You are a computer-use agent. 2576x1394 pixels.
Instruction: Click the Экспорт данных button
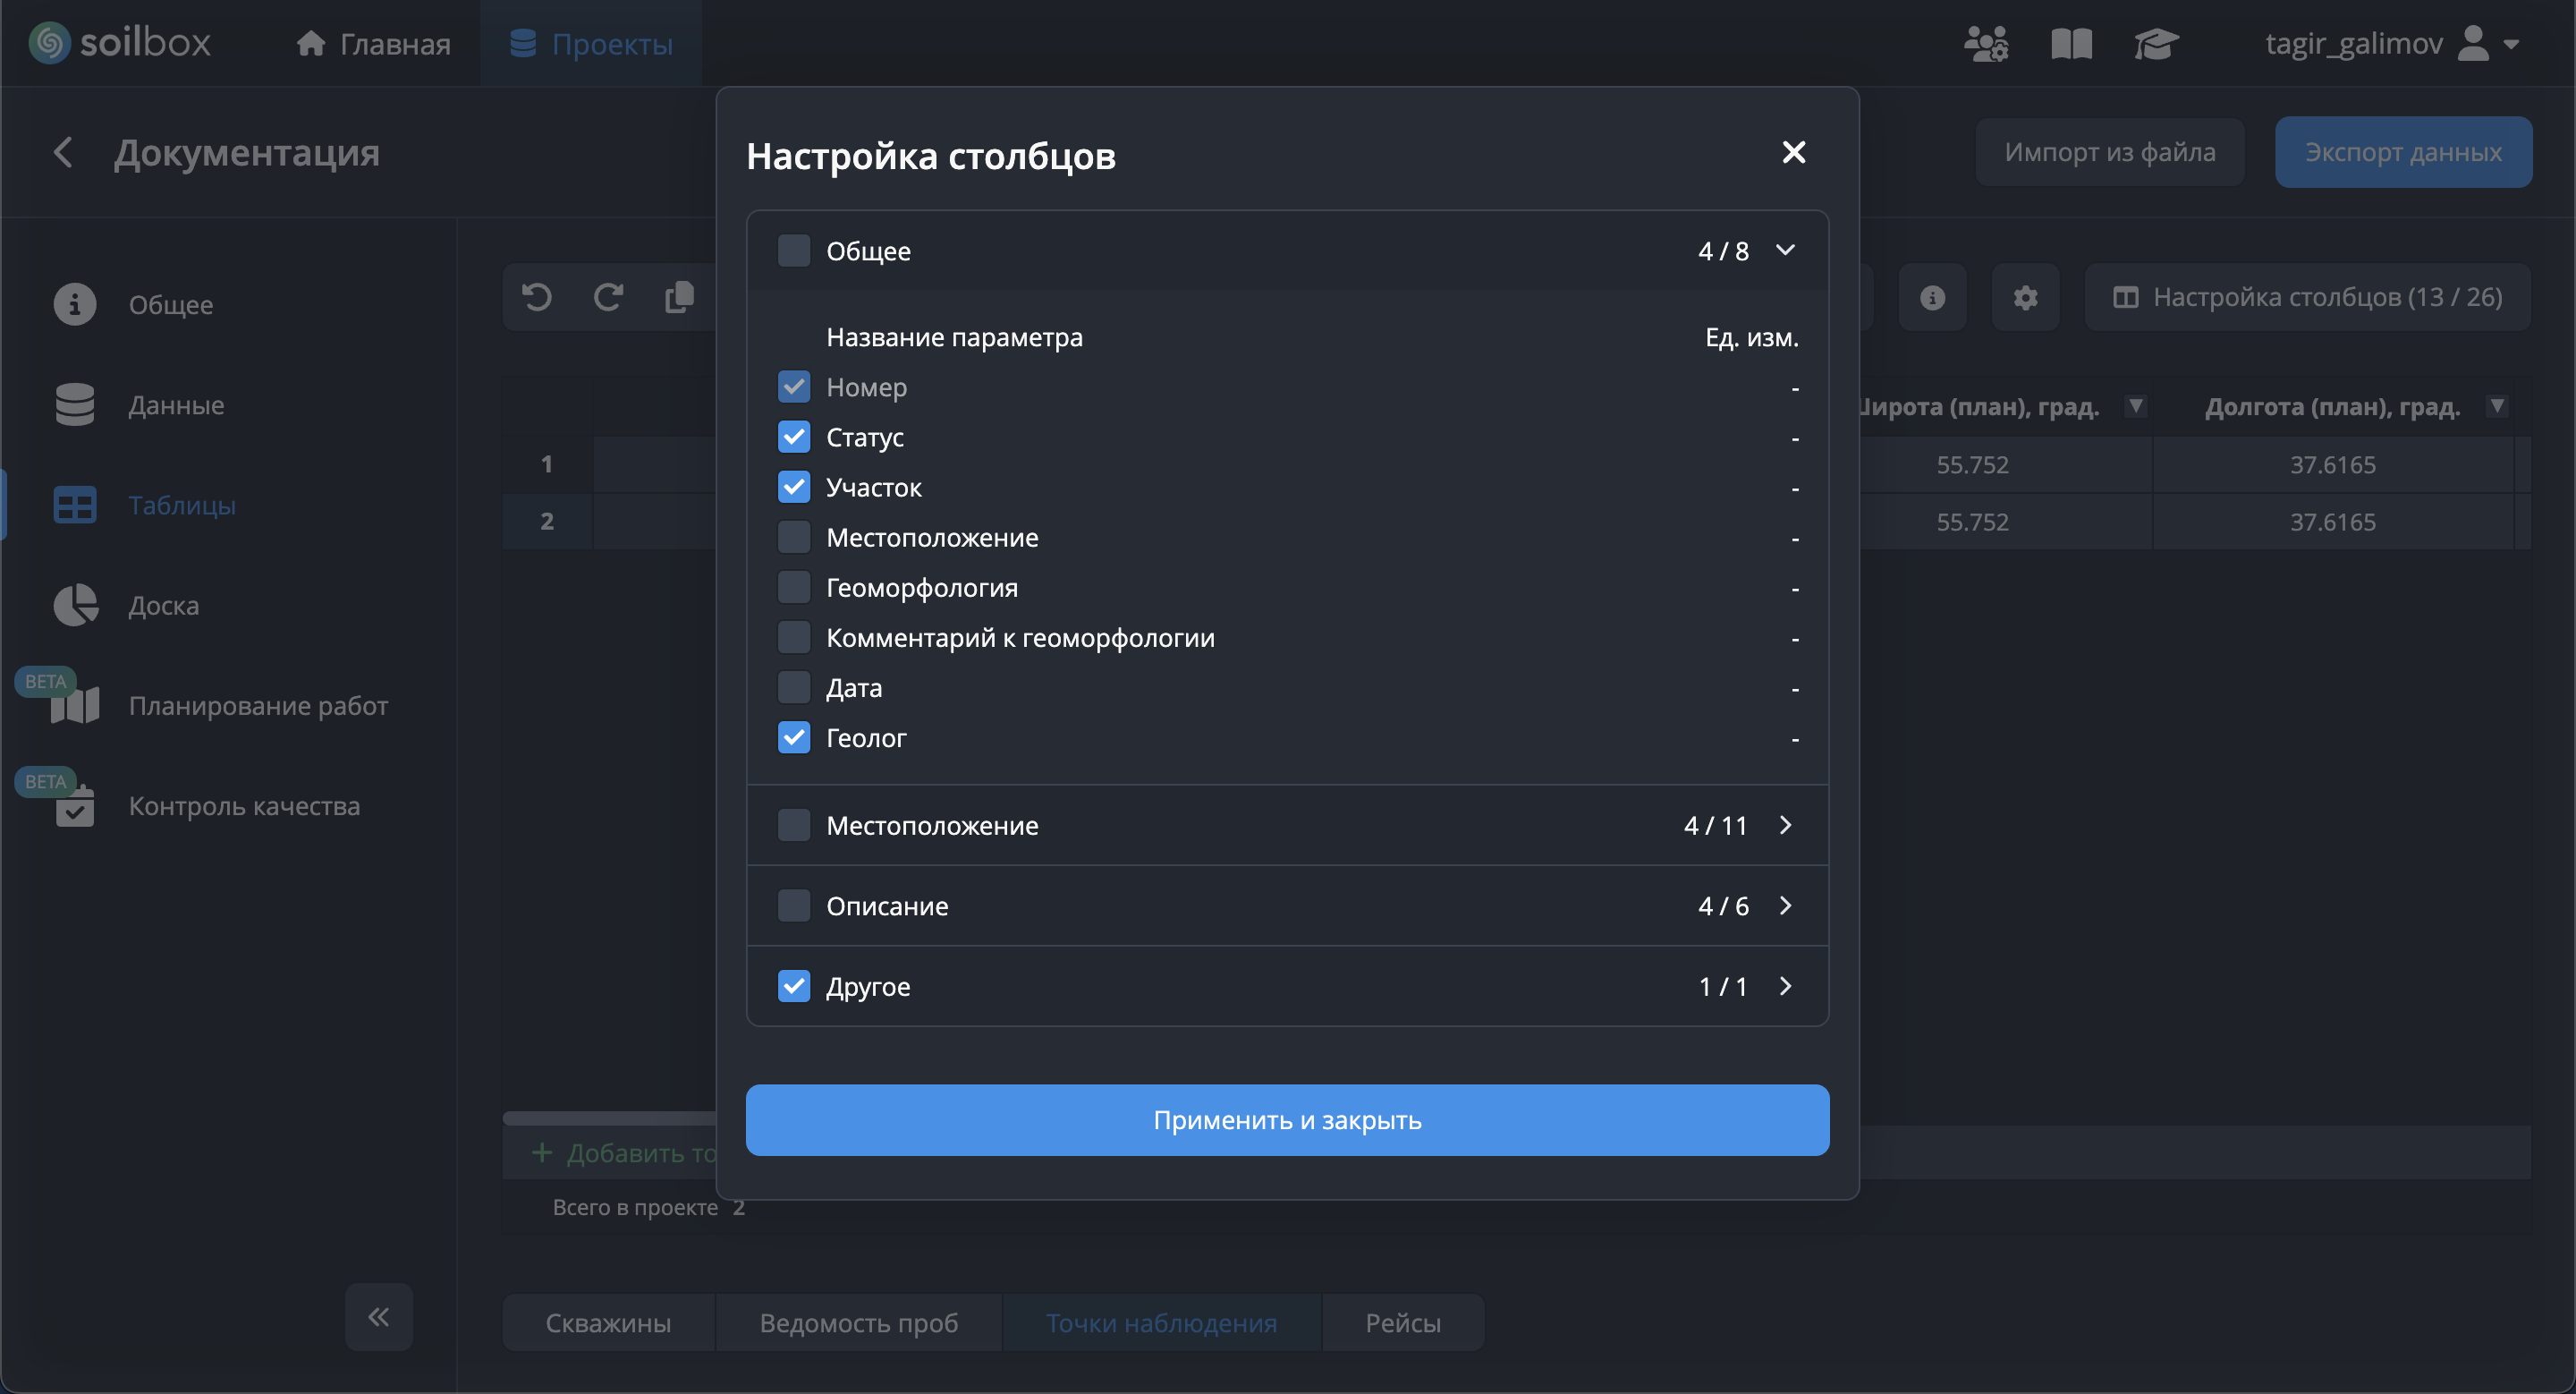2402,152
